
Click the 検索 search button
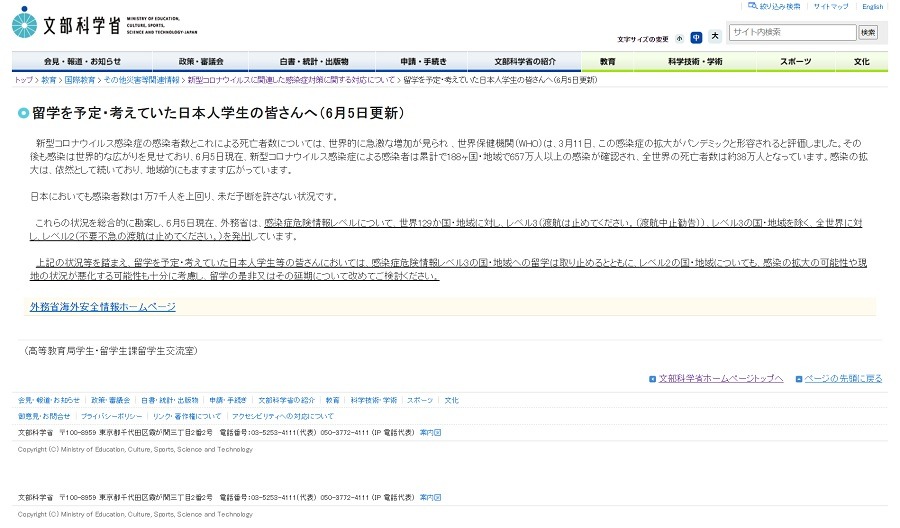868,33
